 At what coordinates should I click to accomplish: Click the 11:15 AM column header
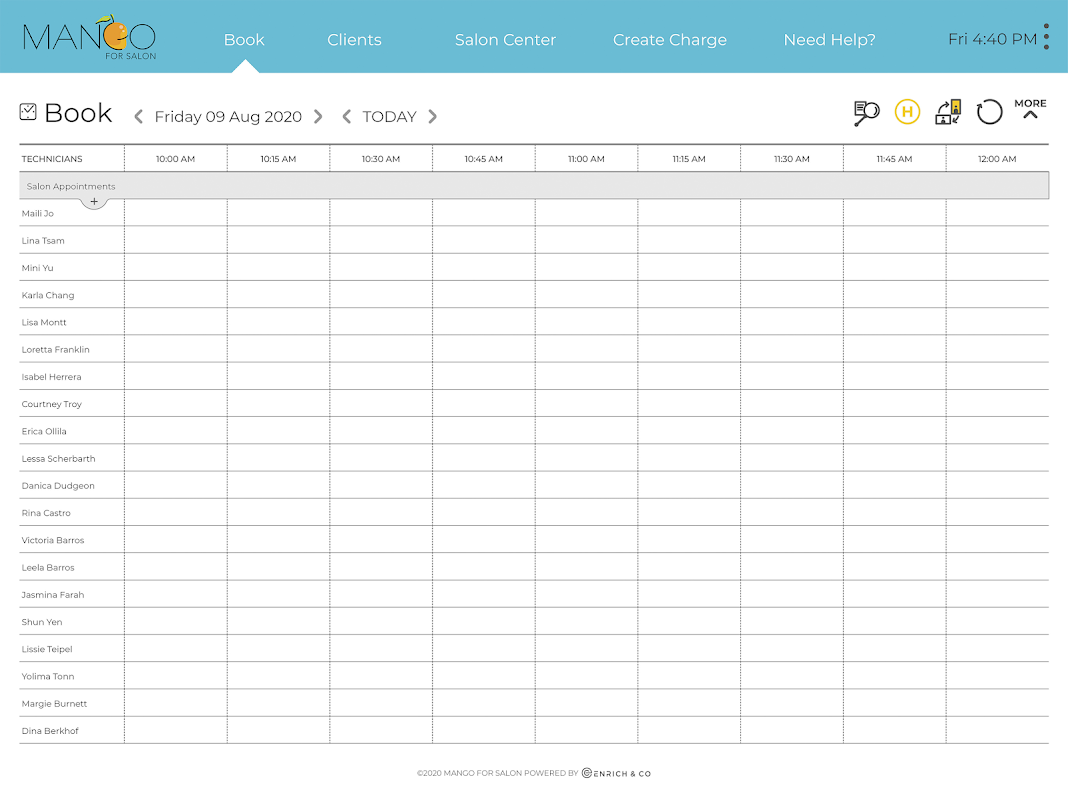689,159
